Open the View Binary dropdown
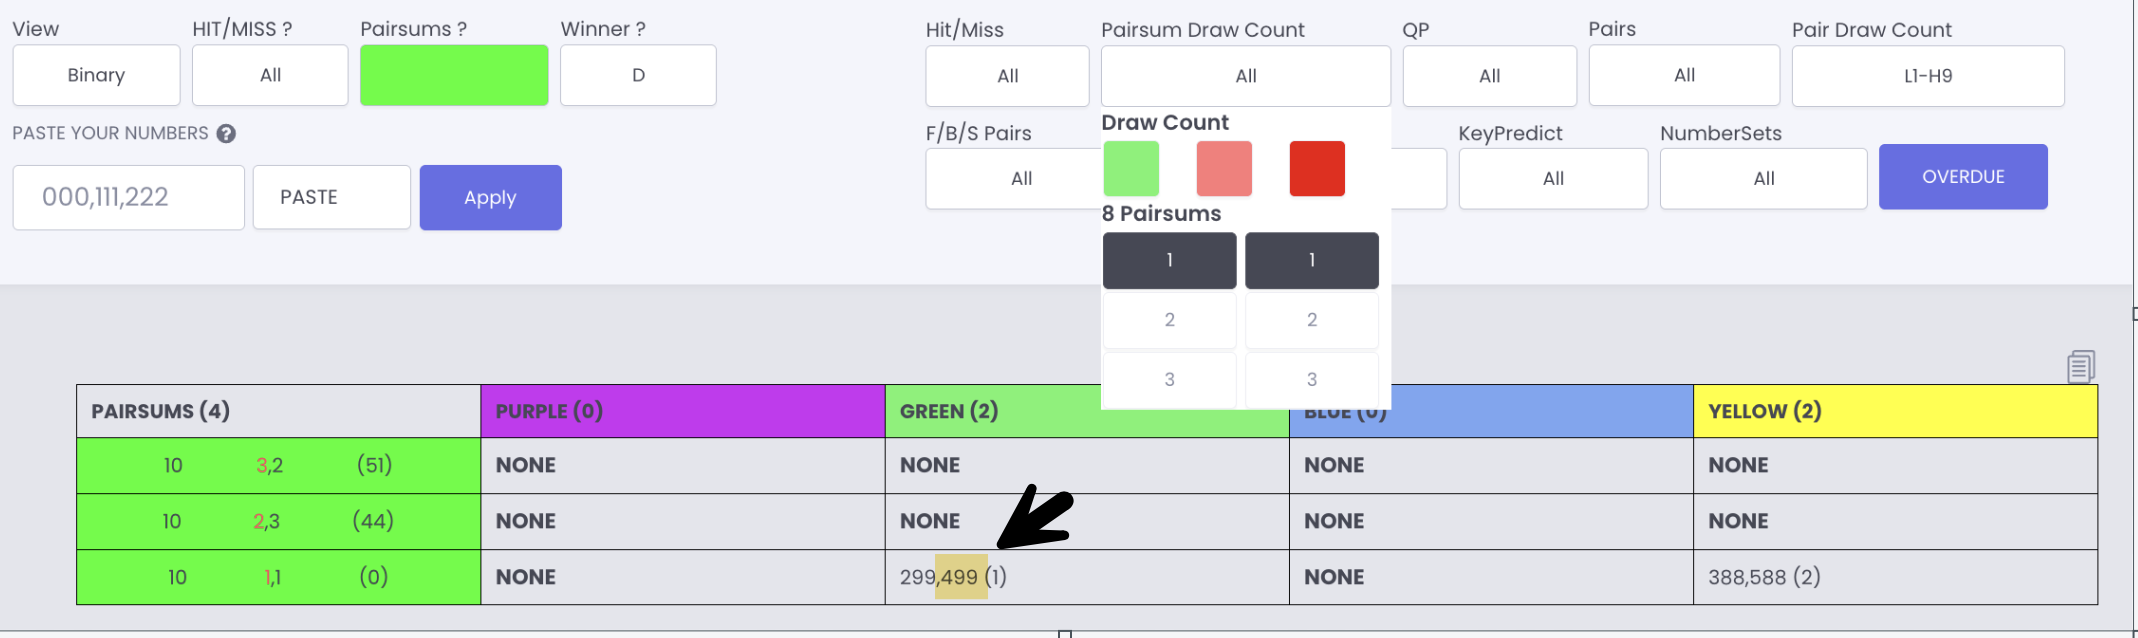Image resolution: width=2138 pixels, height=638 pixels. tap(96, 75)
